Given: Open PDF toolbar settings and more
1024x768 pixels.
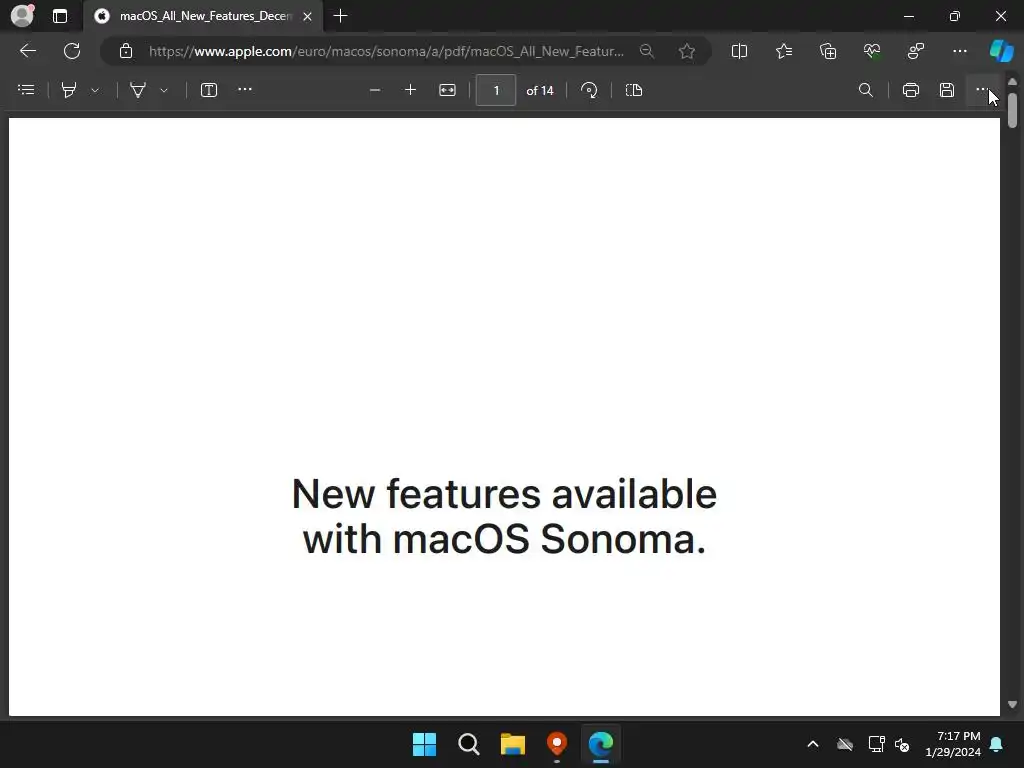Looking at the screenshot, I should [982, 89].
